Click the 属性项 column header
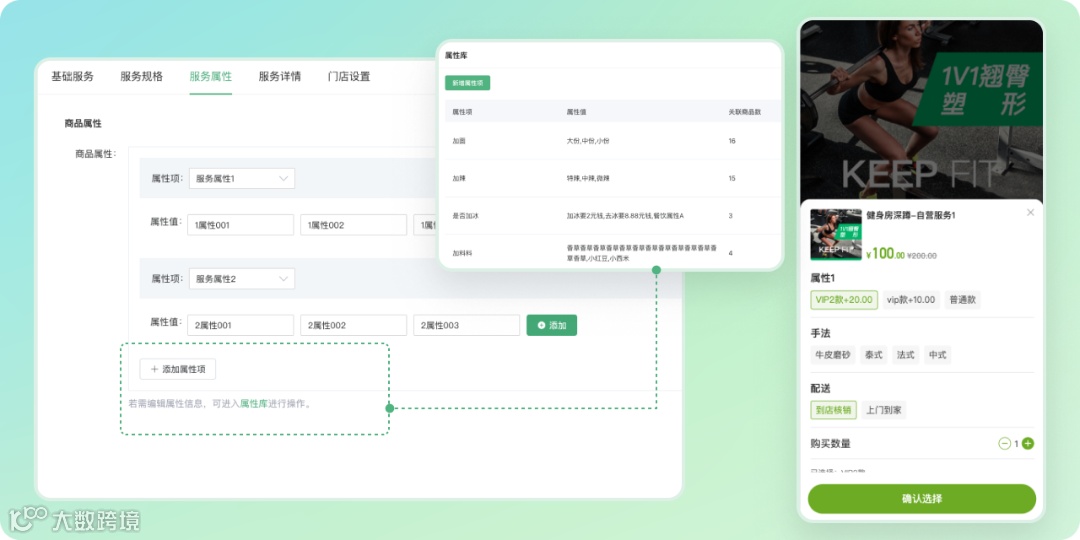Viewport: 1080px width, 540px height. pos(462,112)
